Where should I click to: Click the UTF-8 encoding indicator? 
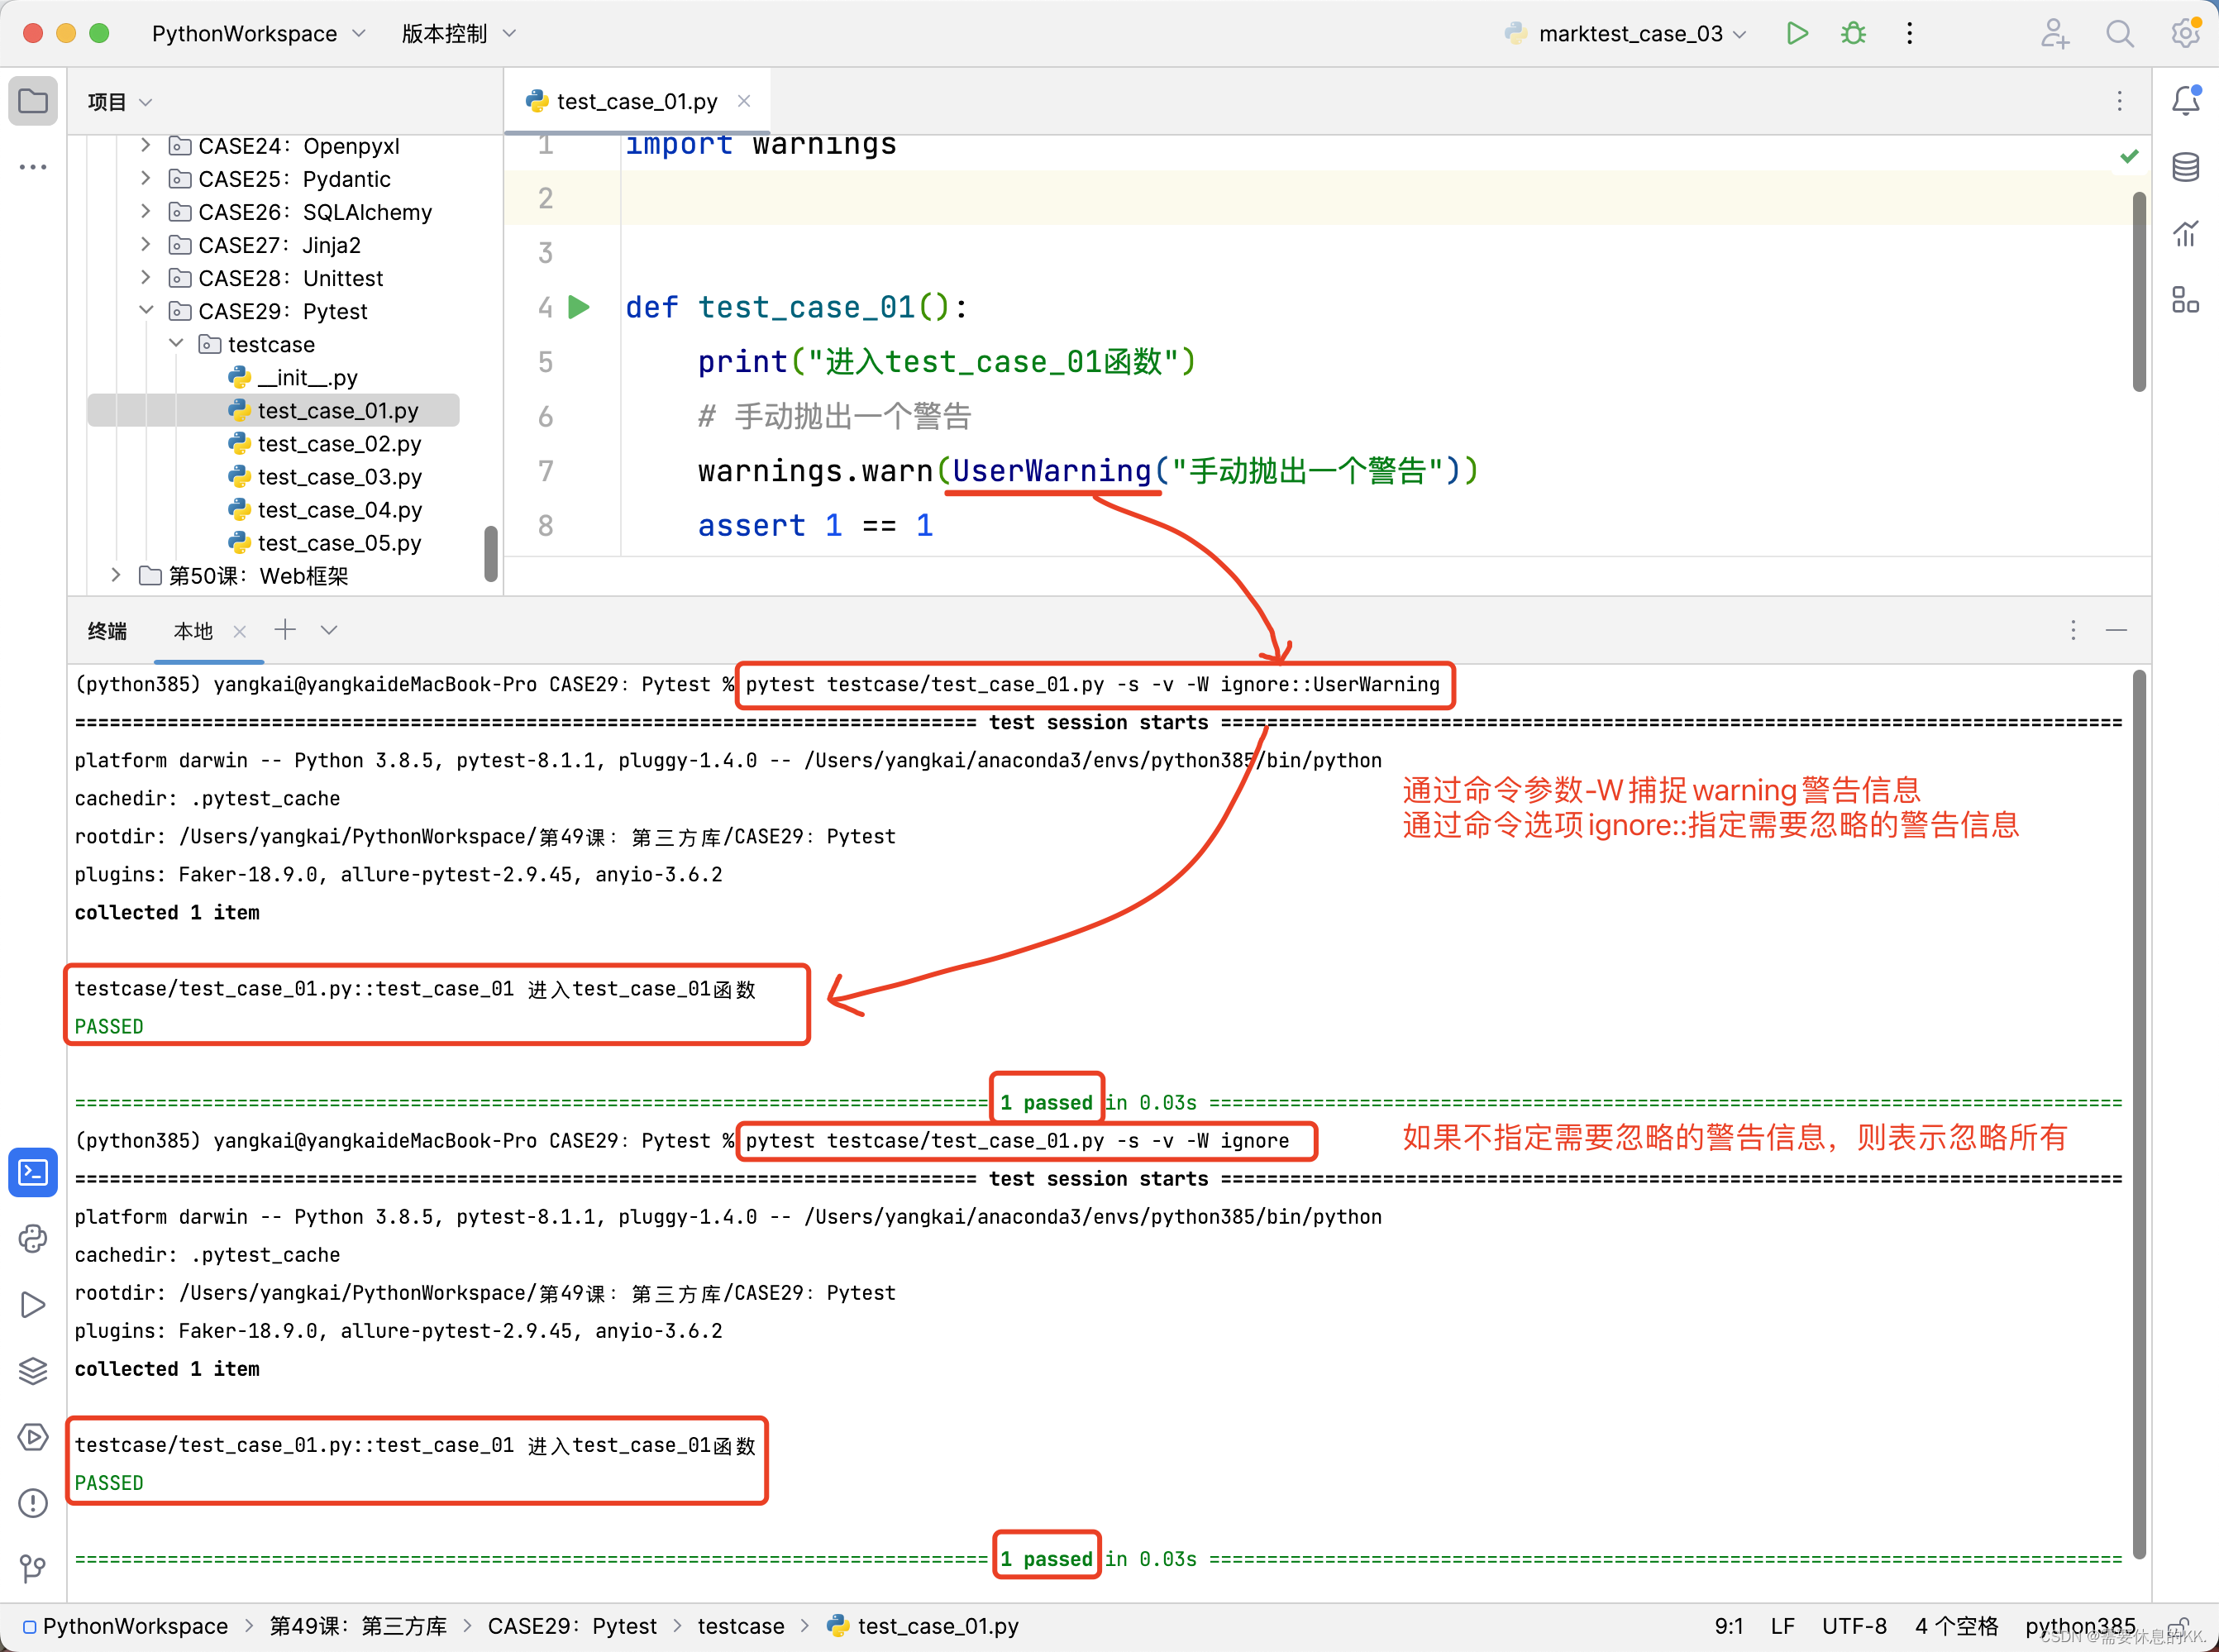(1854, 1626)
